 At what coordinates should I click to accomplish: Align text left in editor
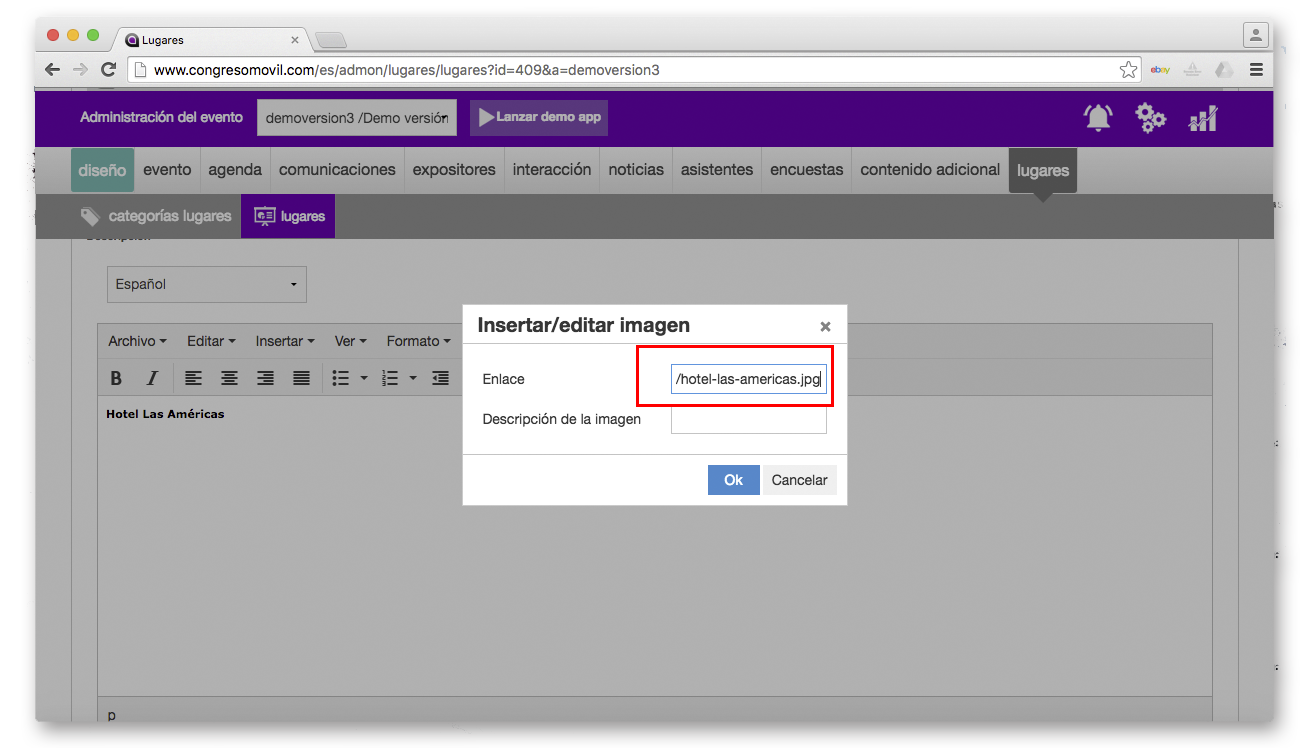(x=193, y=378)
